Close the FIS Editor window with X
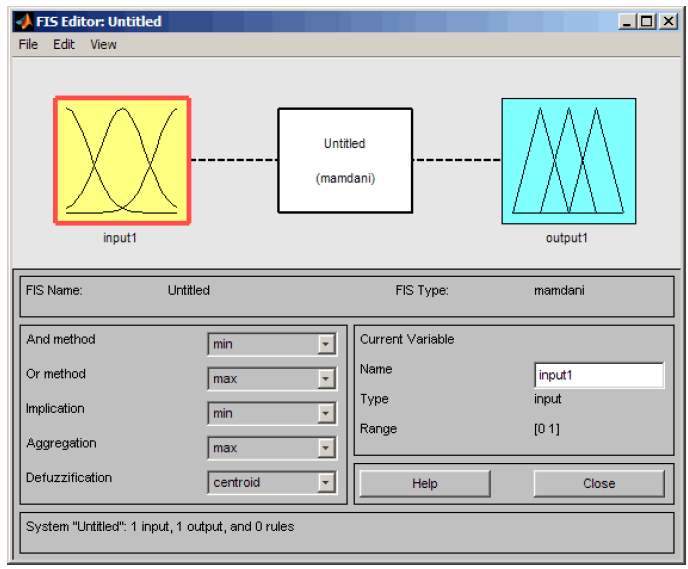Image resolution: width=688 pixels, height=569 pixels. coord(668,21)
